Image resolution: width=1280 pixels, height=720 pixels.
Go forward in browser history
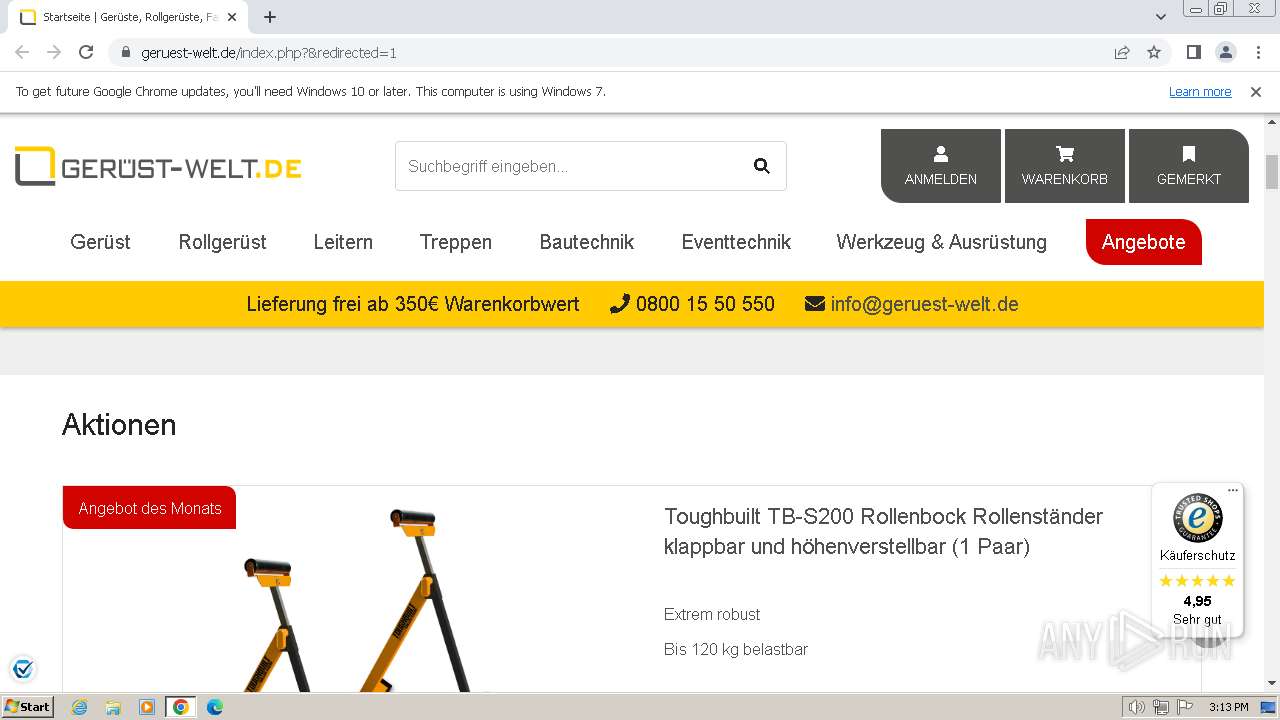point(54,53)
